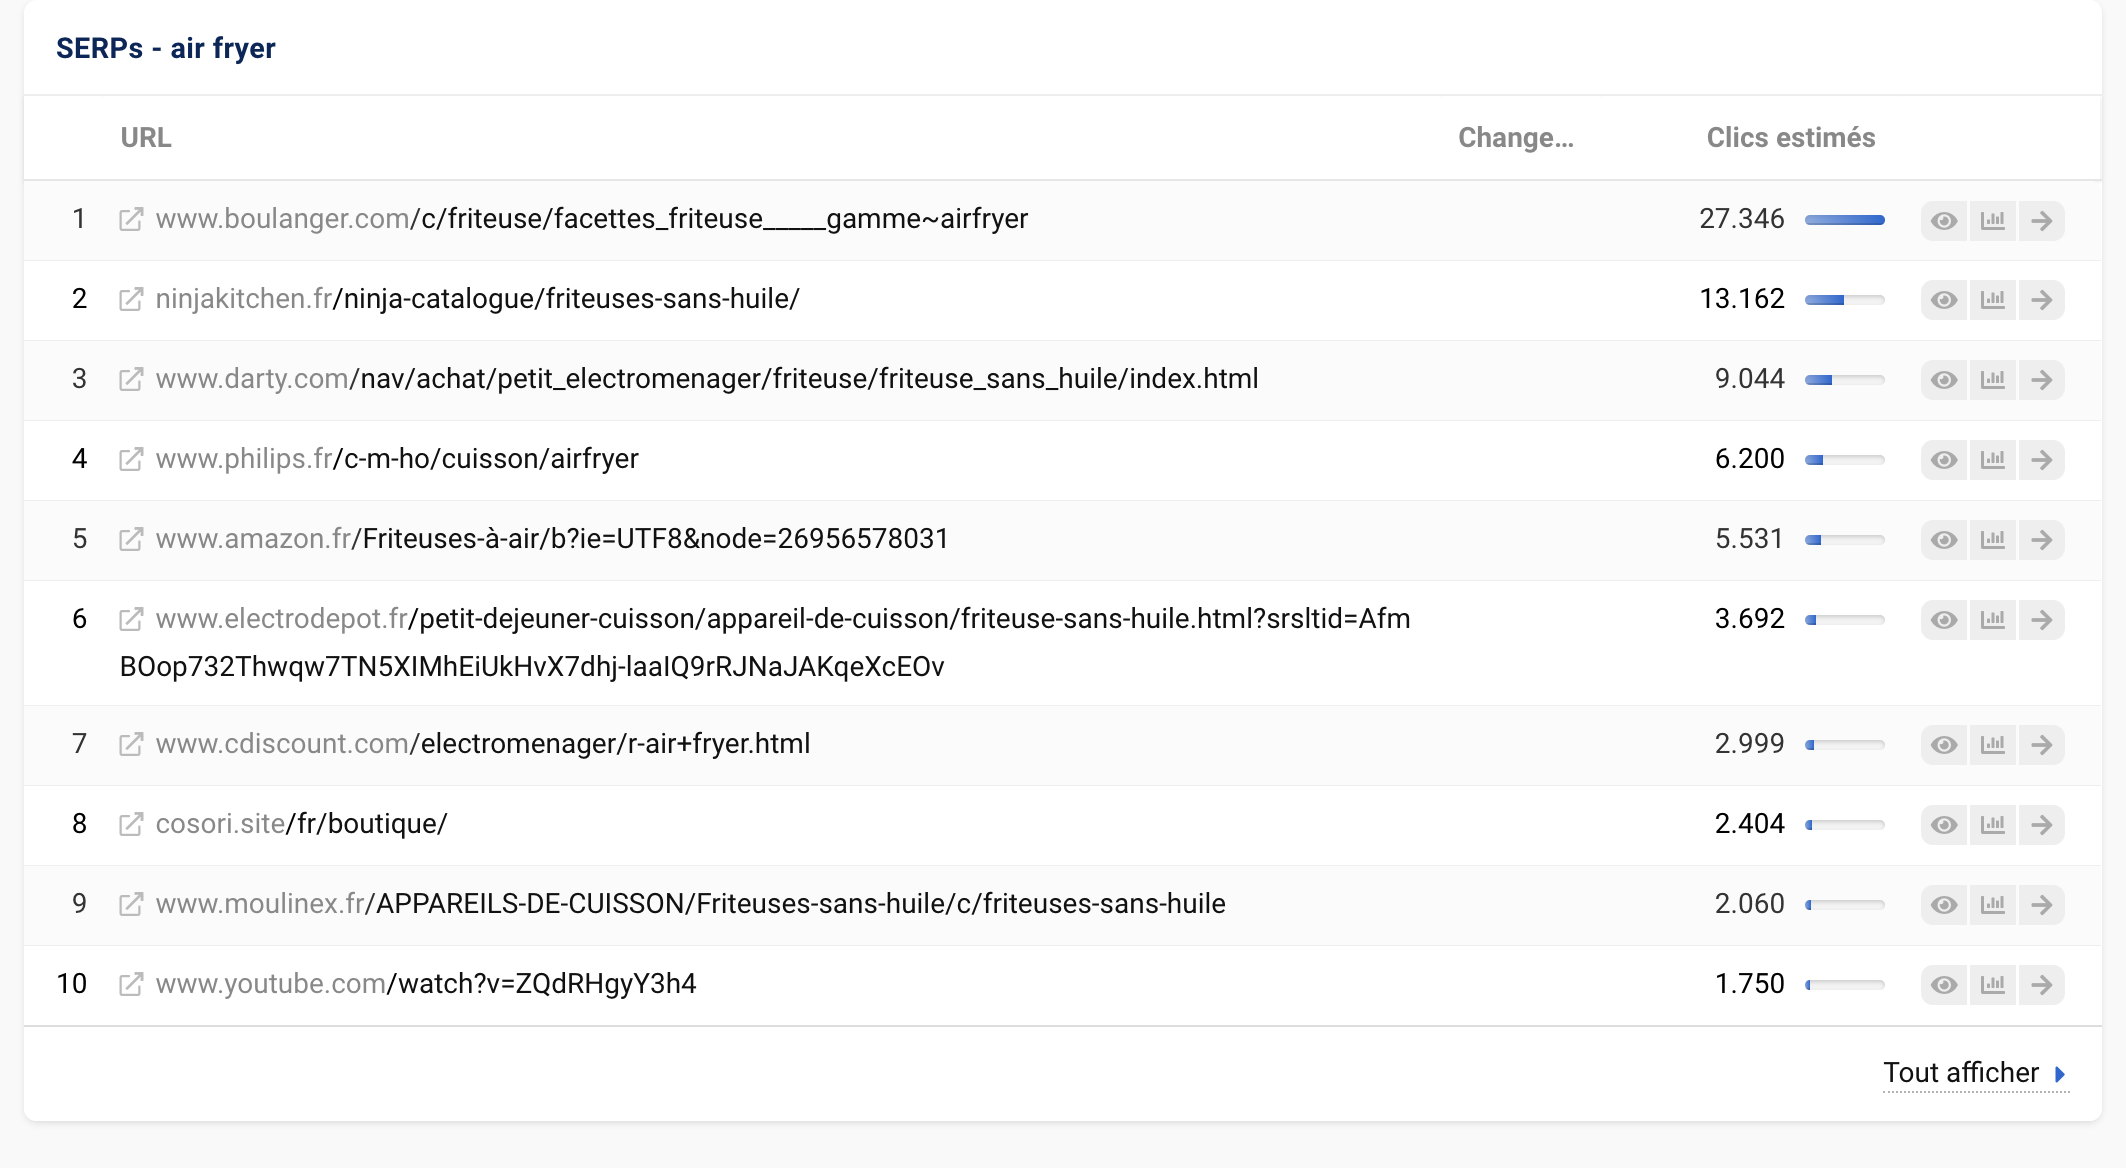
Task: Show chart history for electrodepot.fr row
Action: click(1993, 619)
